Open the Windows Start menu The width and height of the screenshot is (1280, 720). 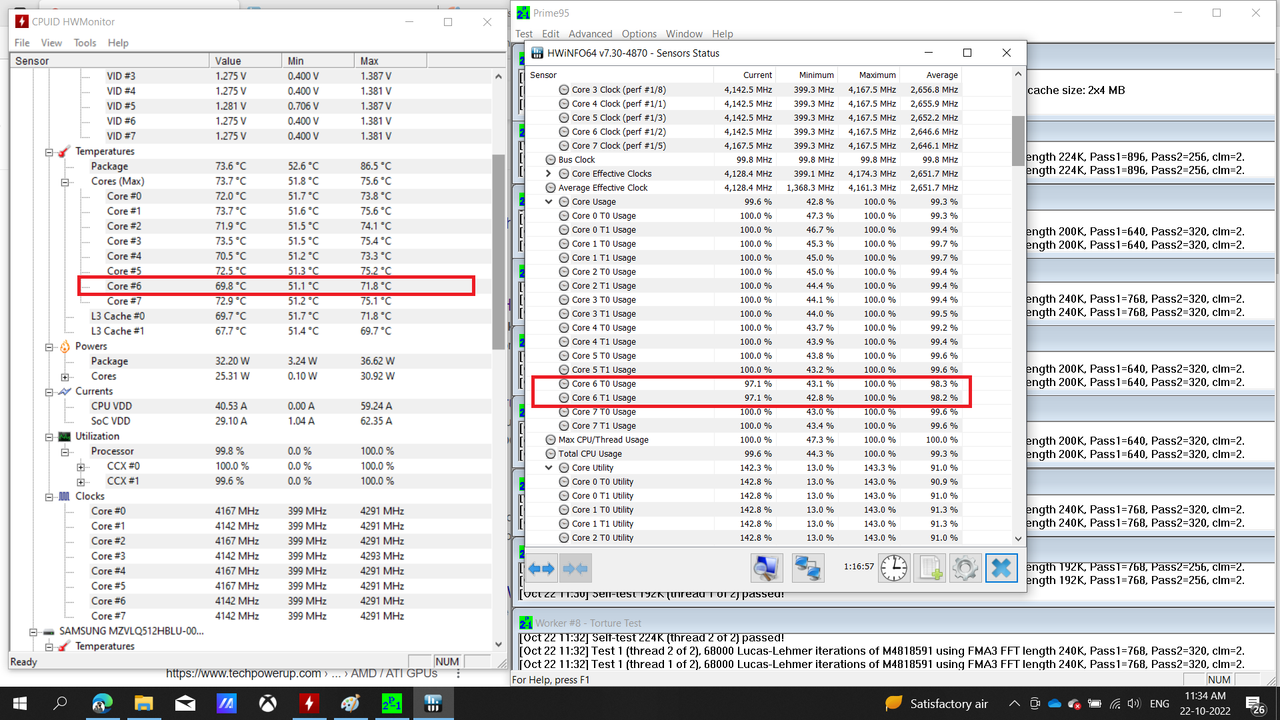coord(19,703)
